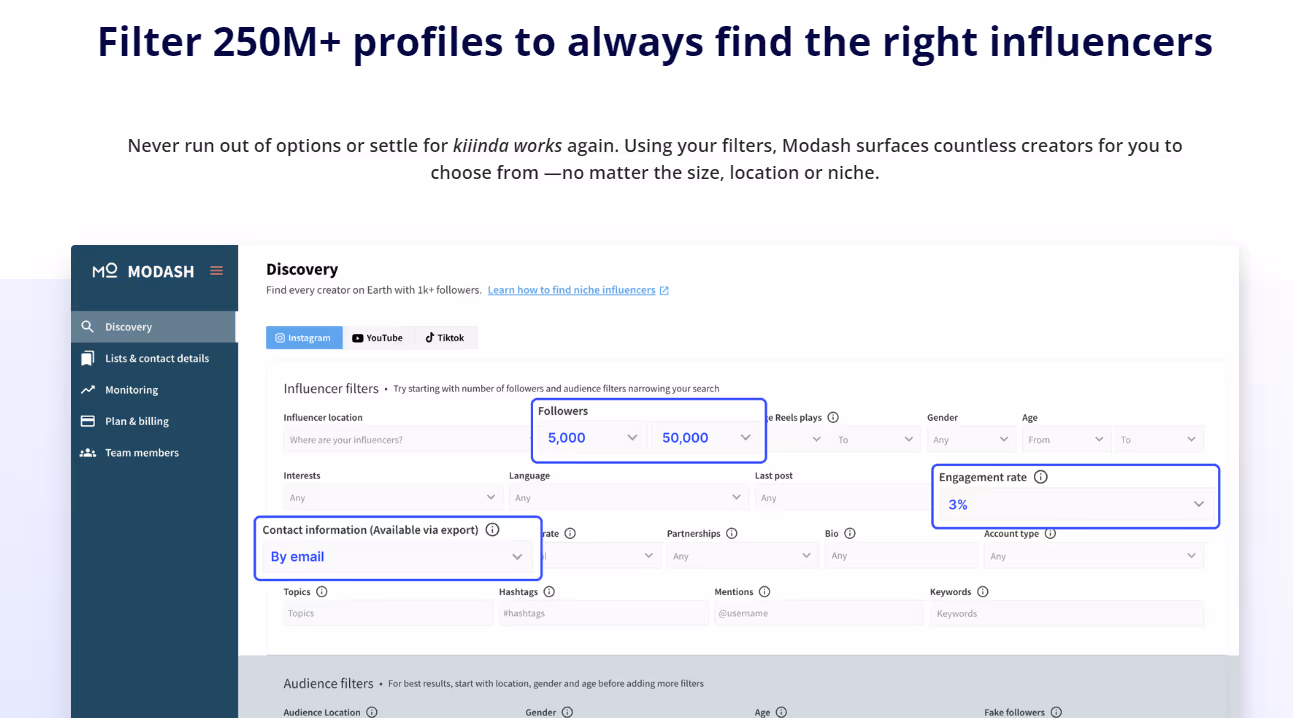Open the Gender Any dropdown
1293x718 pixels.
coord(972,439)
